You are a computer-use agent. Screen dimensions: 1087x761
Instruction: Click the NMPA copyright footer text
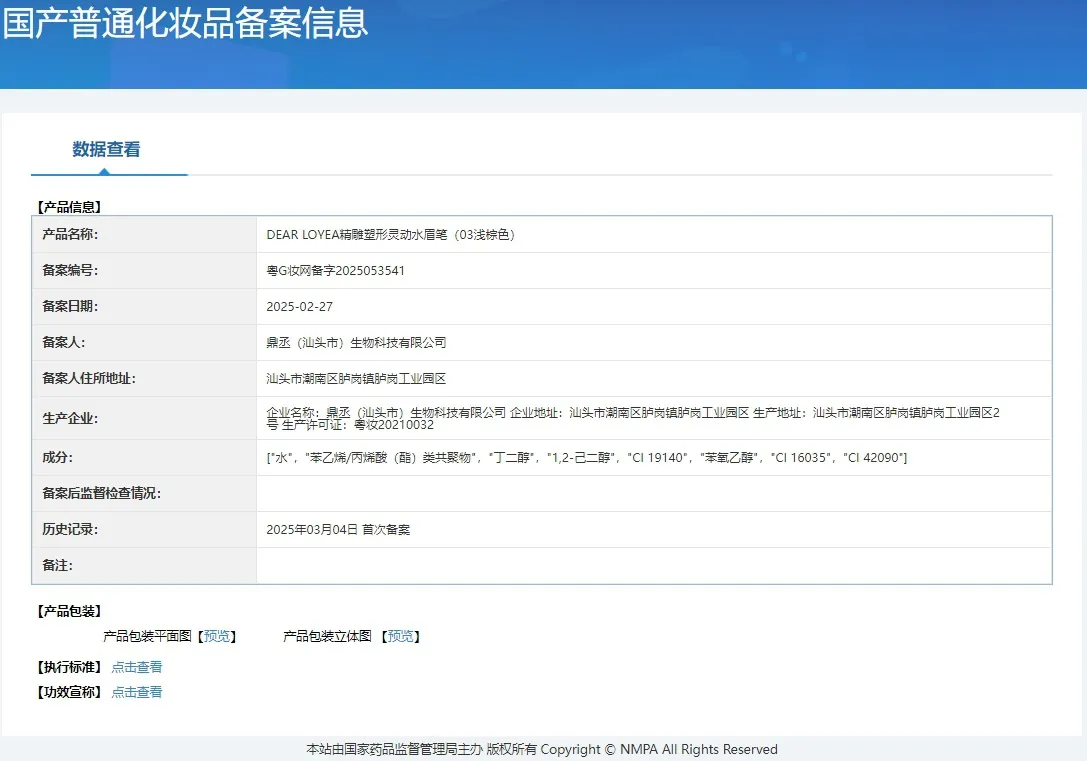(542, 749)
